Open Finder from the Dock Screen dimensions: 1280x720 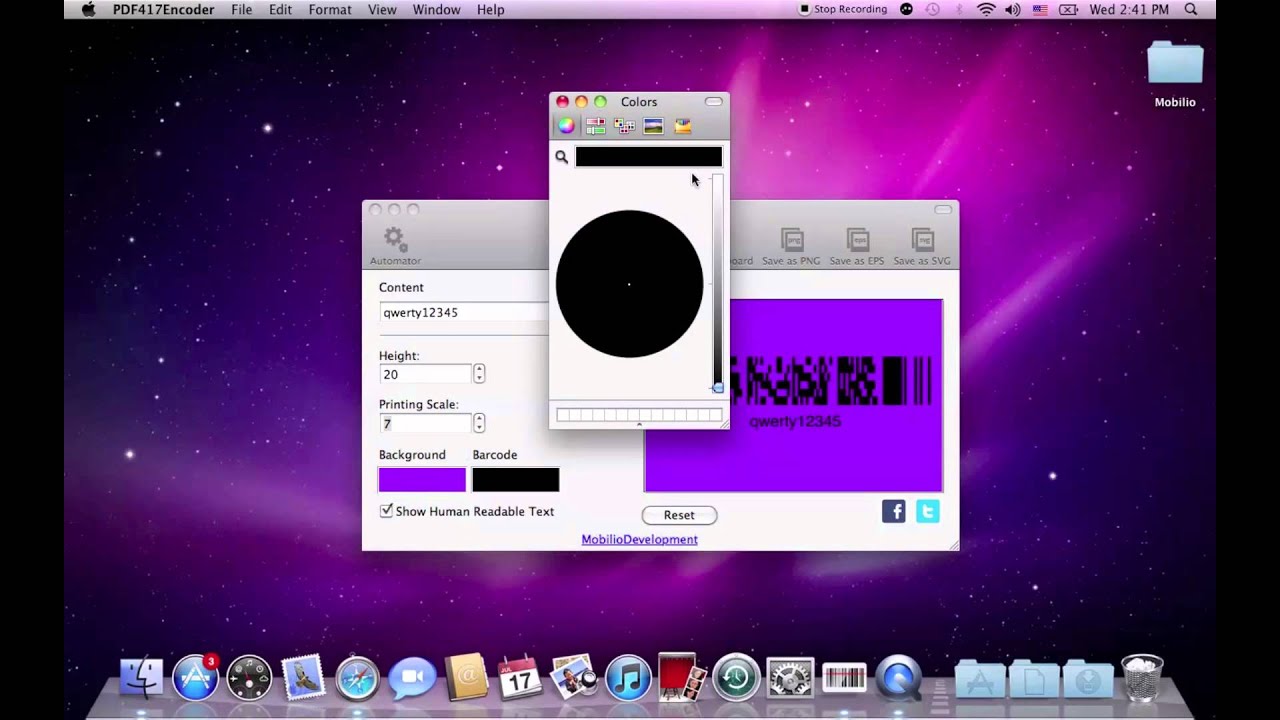pyautogui.click(x=141, y=678)
